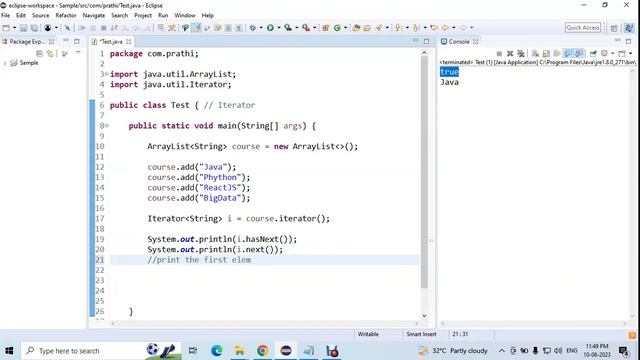The image size is (640, 360).
Task: Toggle Link with Editor in Package Explorer
Action: [50, 53]
